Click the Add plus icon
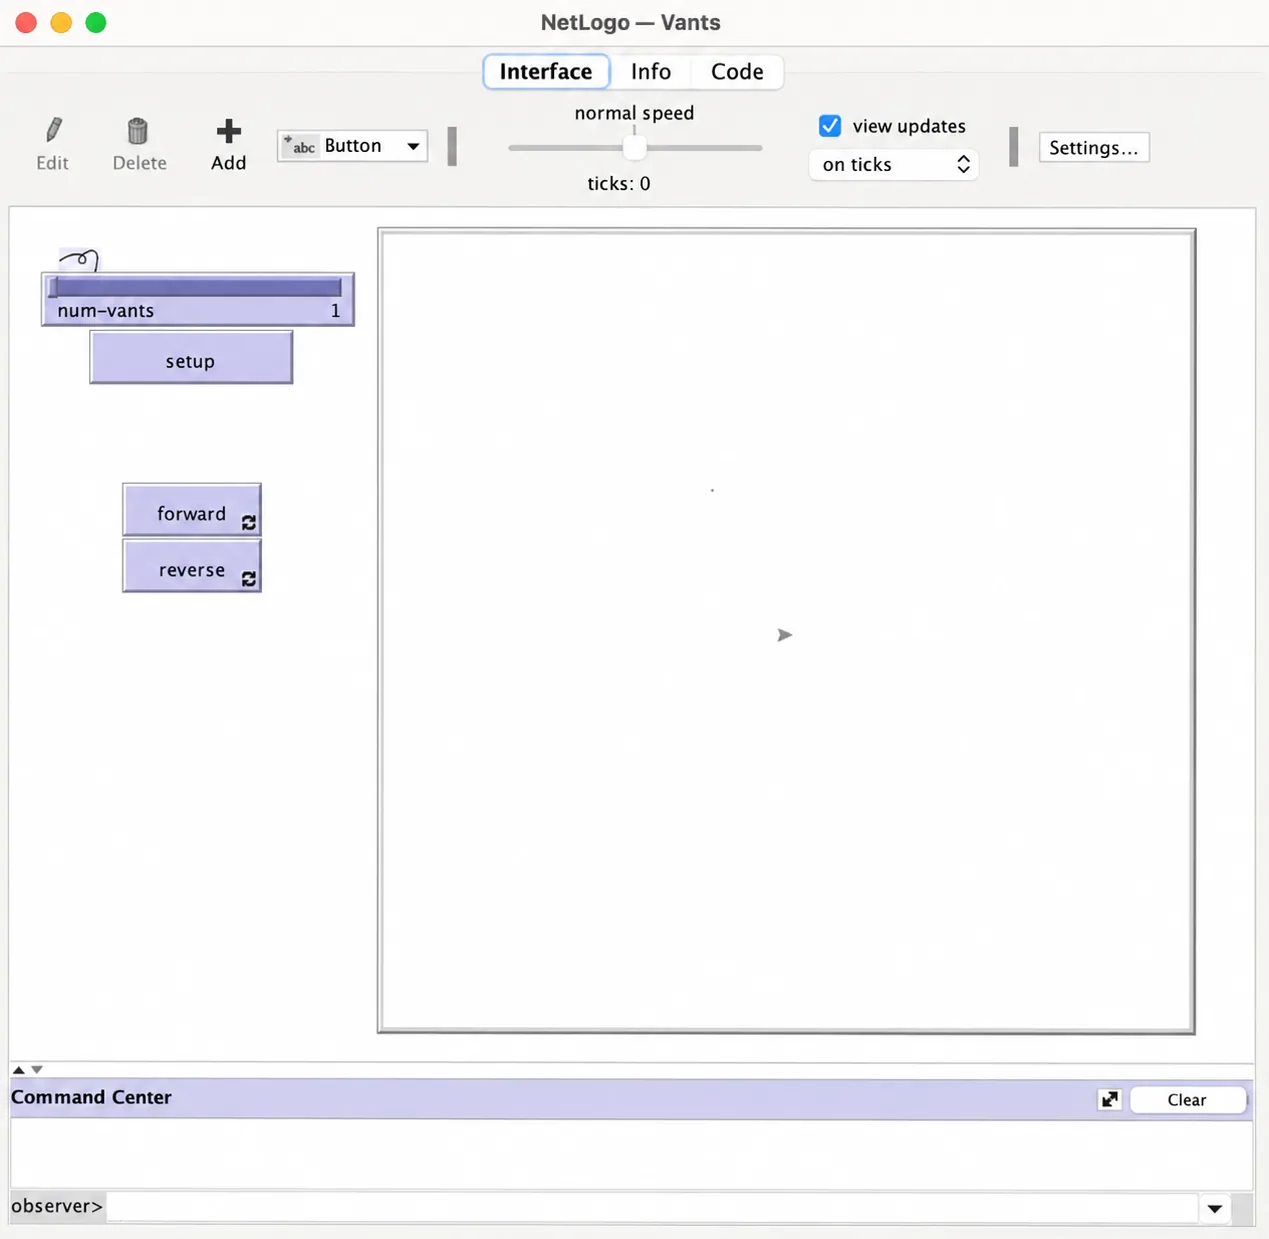The height and width of the screenshot is (1239, 1269). (x=228, y=131)
